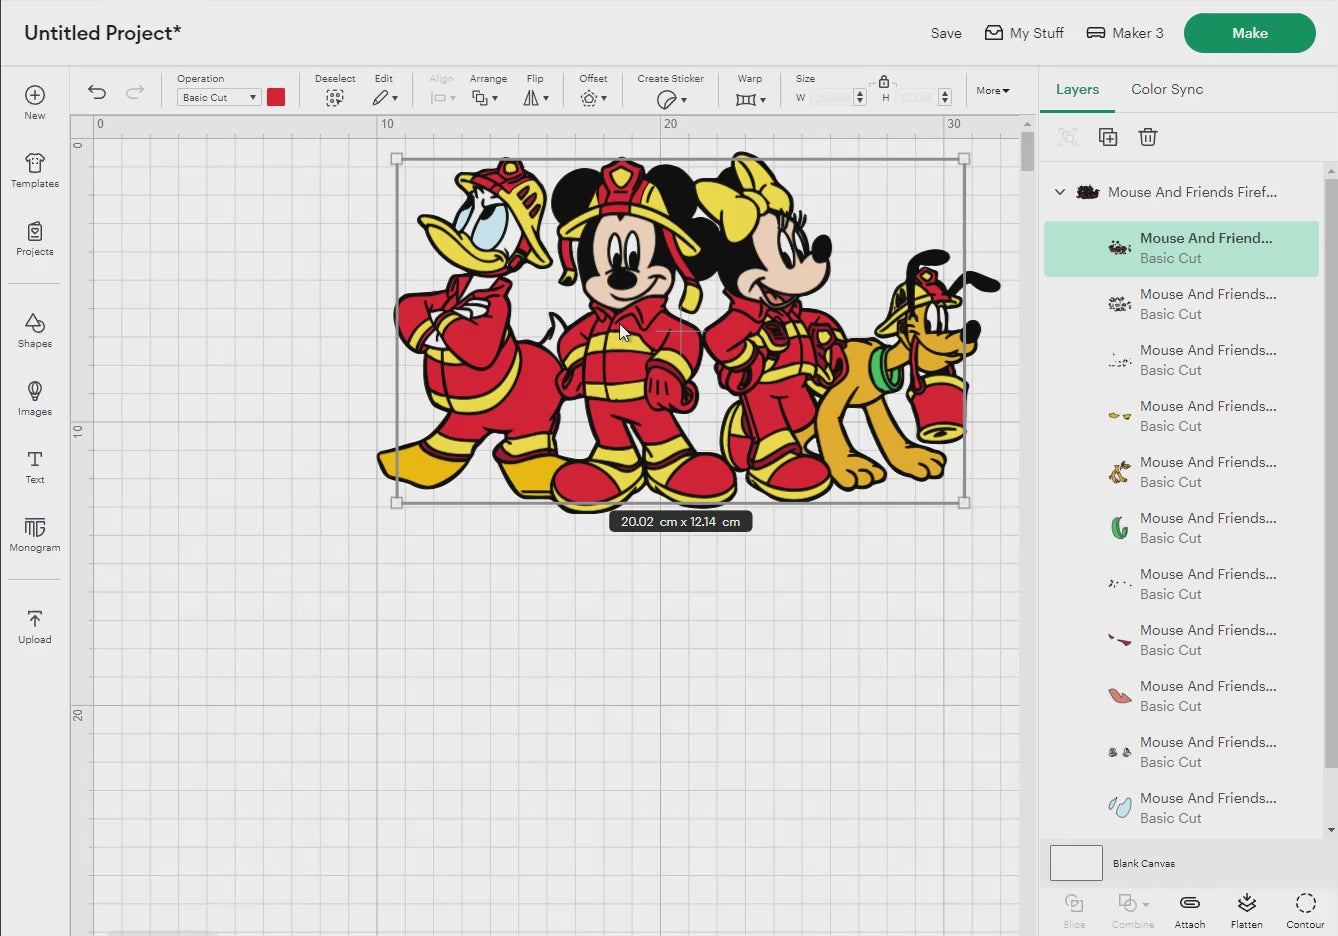1338x936 pixels.
Task: Switch to the Layers tab
Action: (x=1077, y=89)
